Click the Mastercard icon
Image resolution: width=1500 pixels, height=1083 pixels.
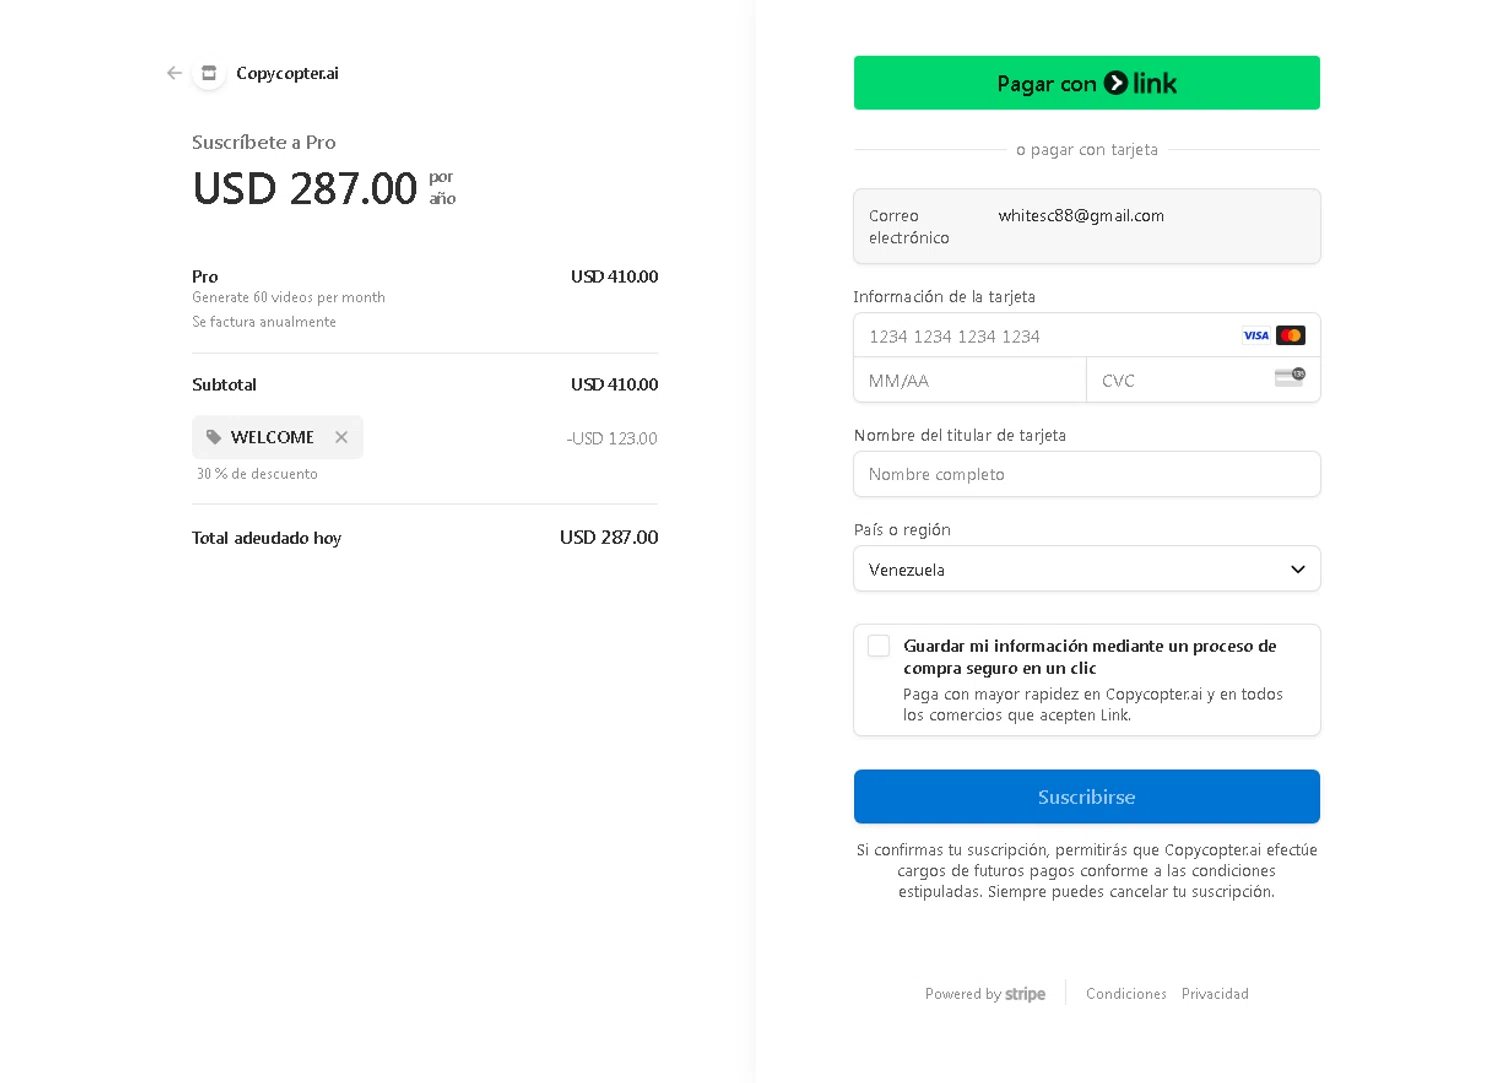point(1290,336)
